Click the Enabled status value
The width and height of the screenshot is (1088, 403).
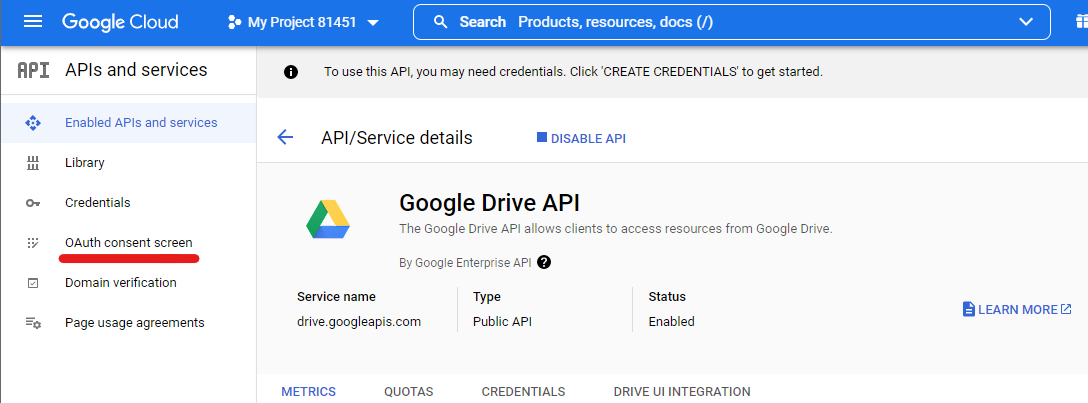pos(671,322)
